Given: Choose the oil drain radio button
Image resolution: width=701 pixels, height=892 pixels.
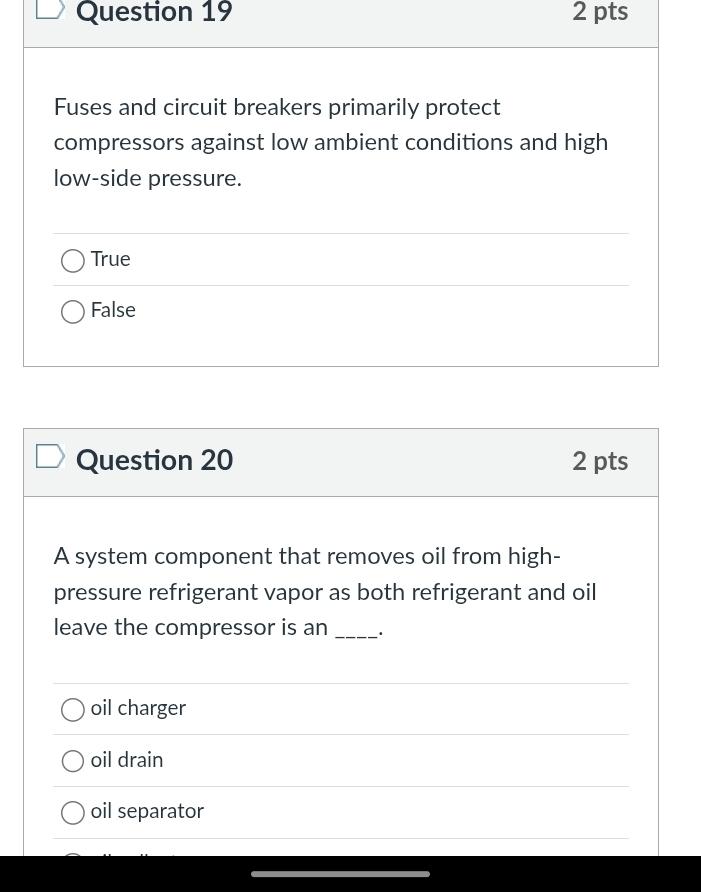Looking at the screenshot, I should click(73, 762).
